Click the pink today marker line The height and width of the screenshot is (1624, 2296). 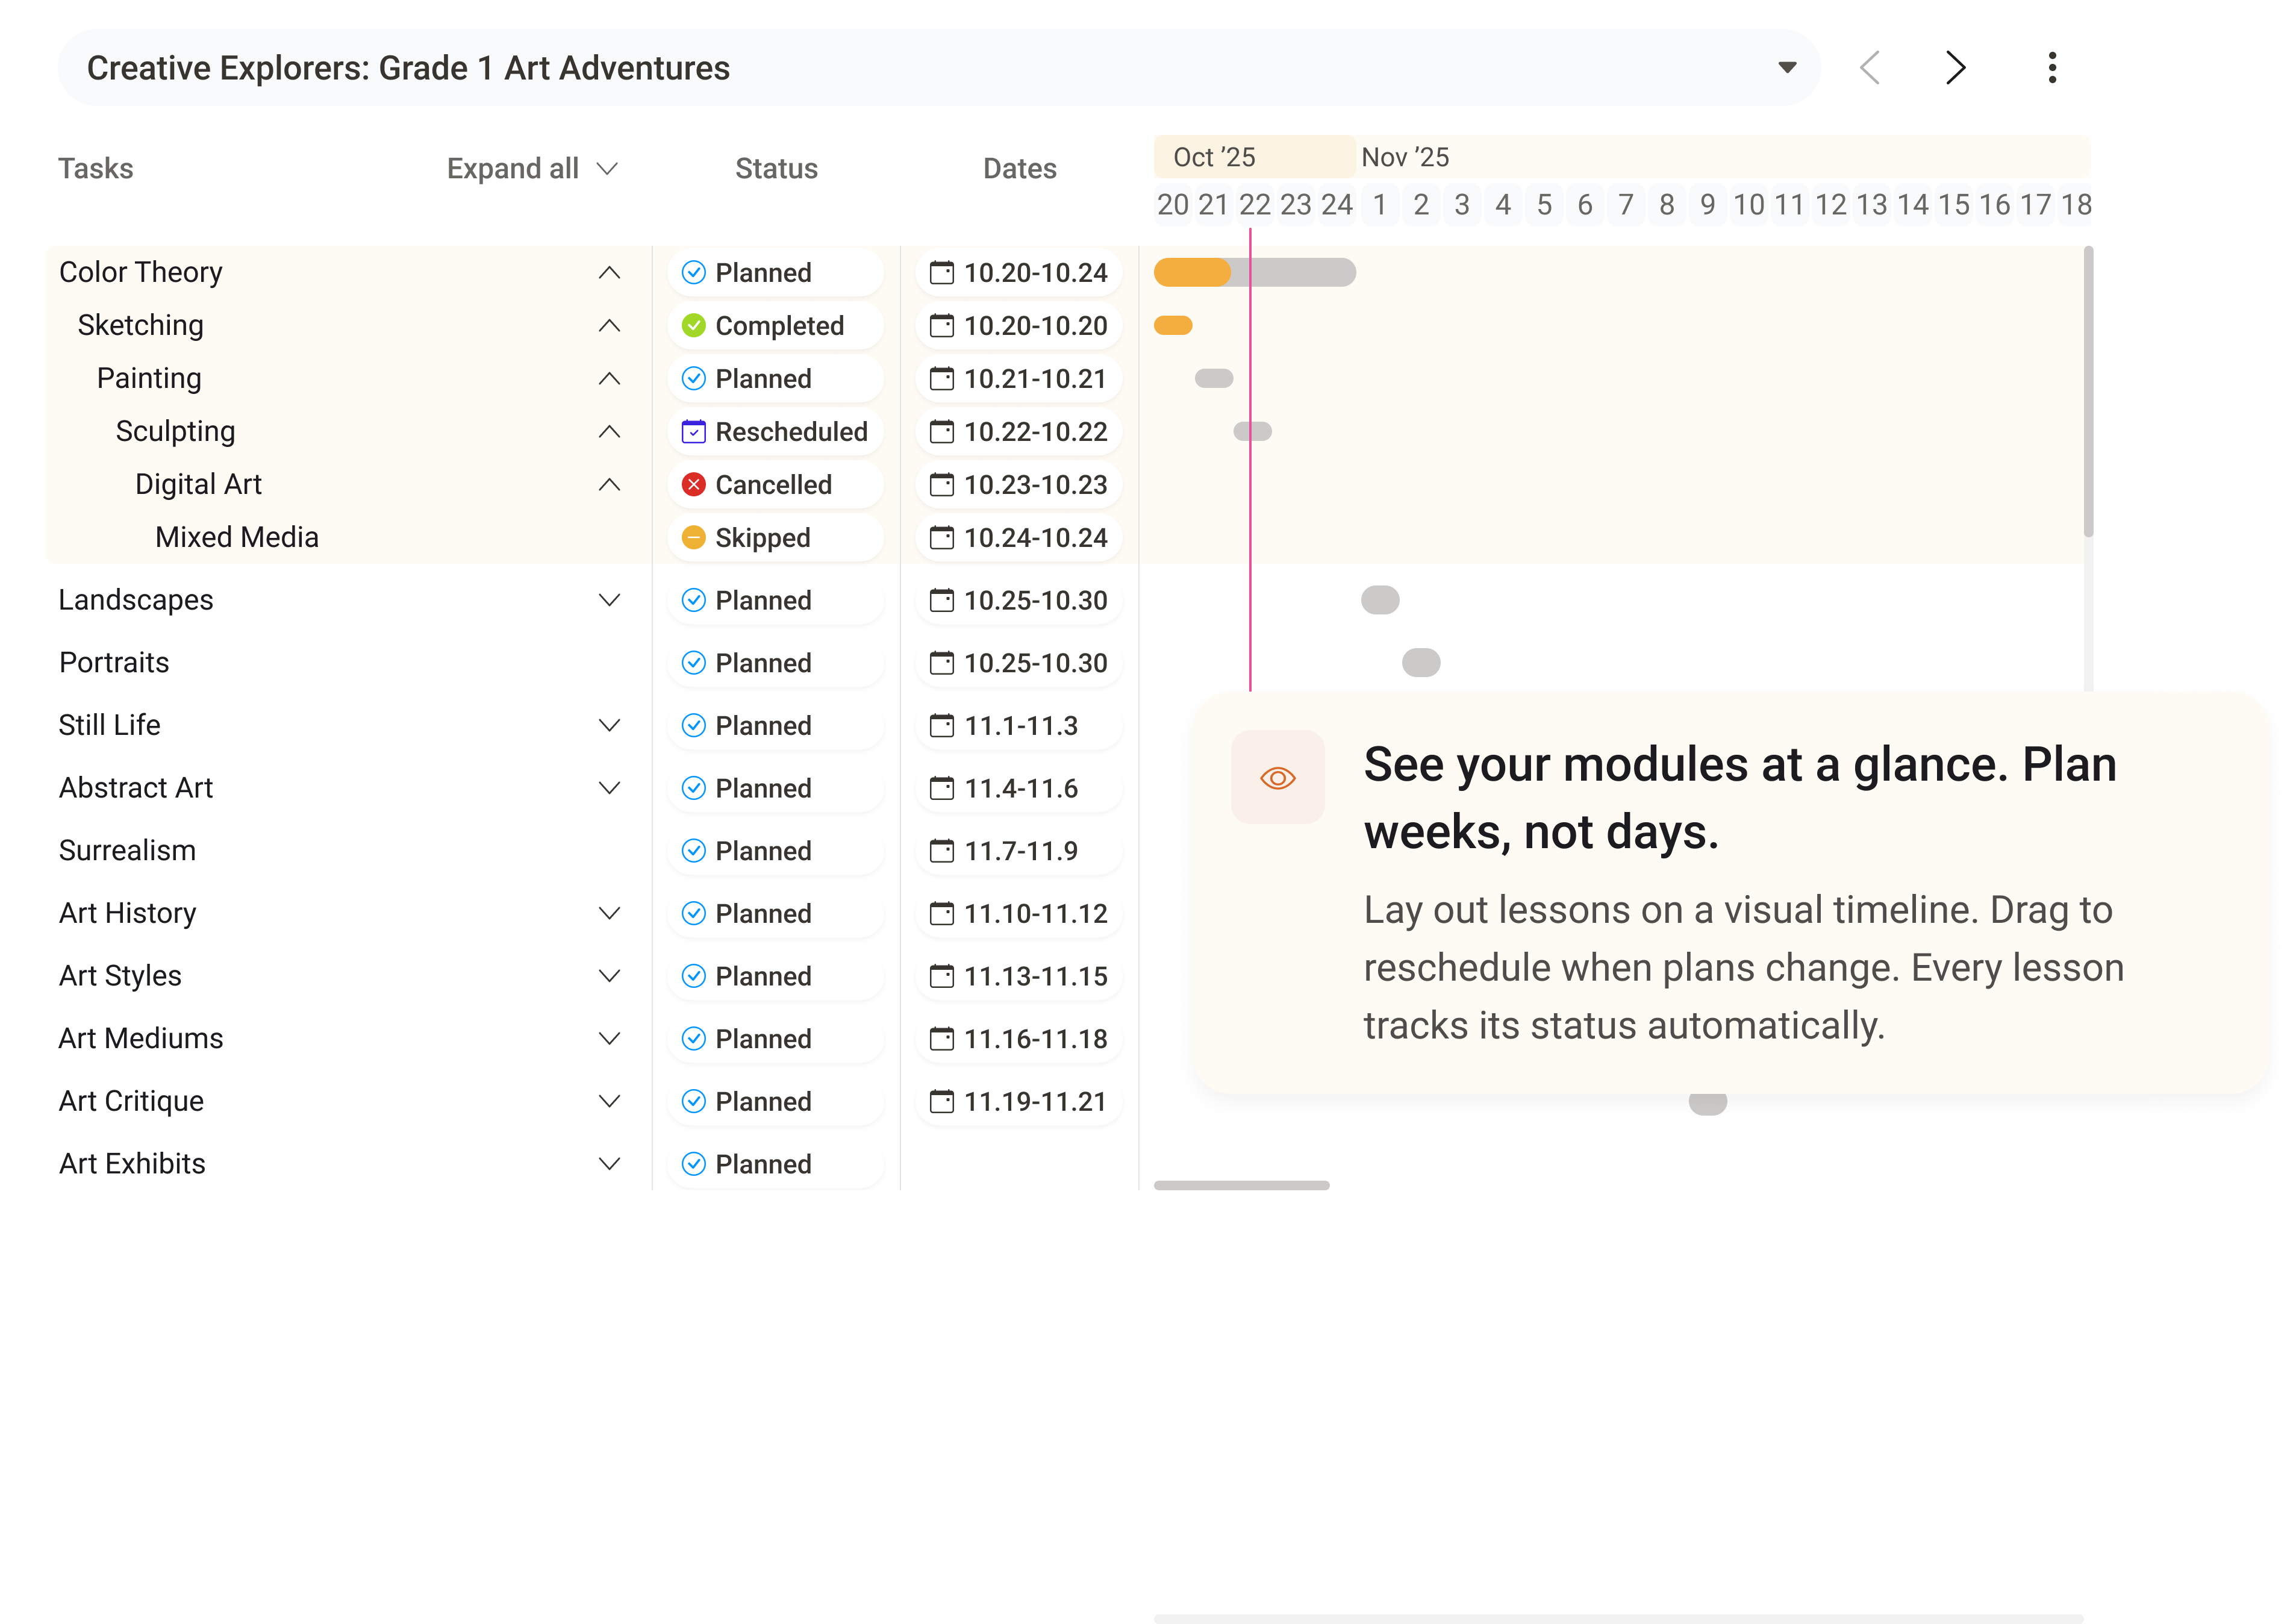coord(1249,460)
